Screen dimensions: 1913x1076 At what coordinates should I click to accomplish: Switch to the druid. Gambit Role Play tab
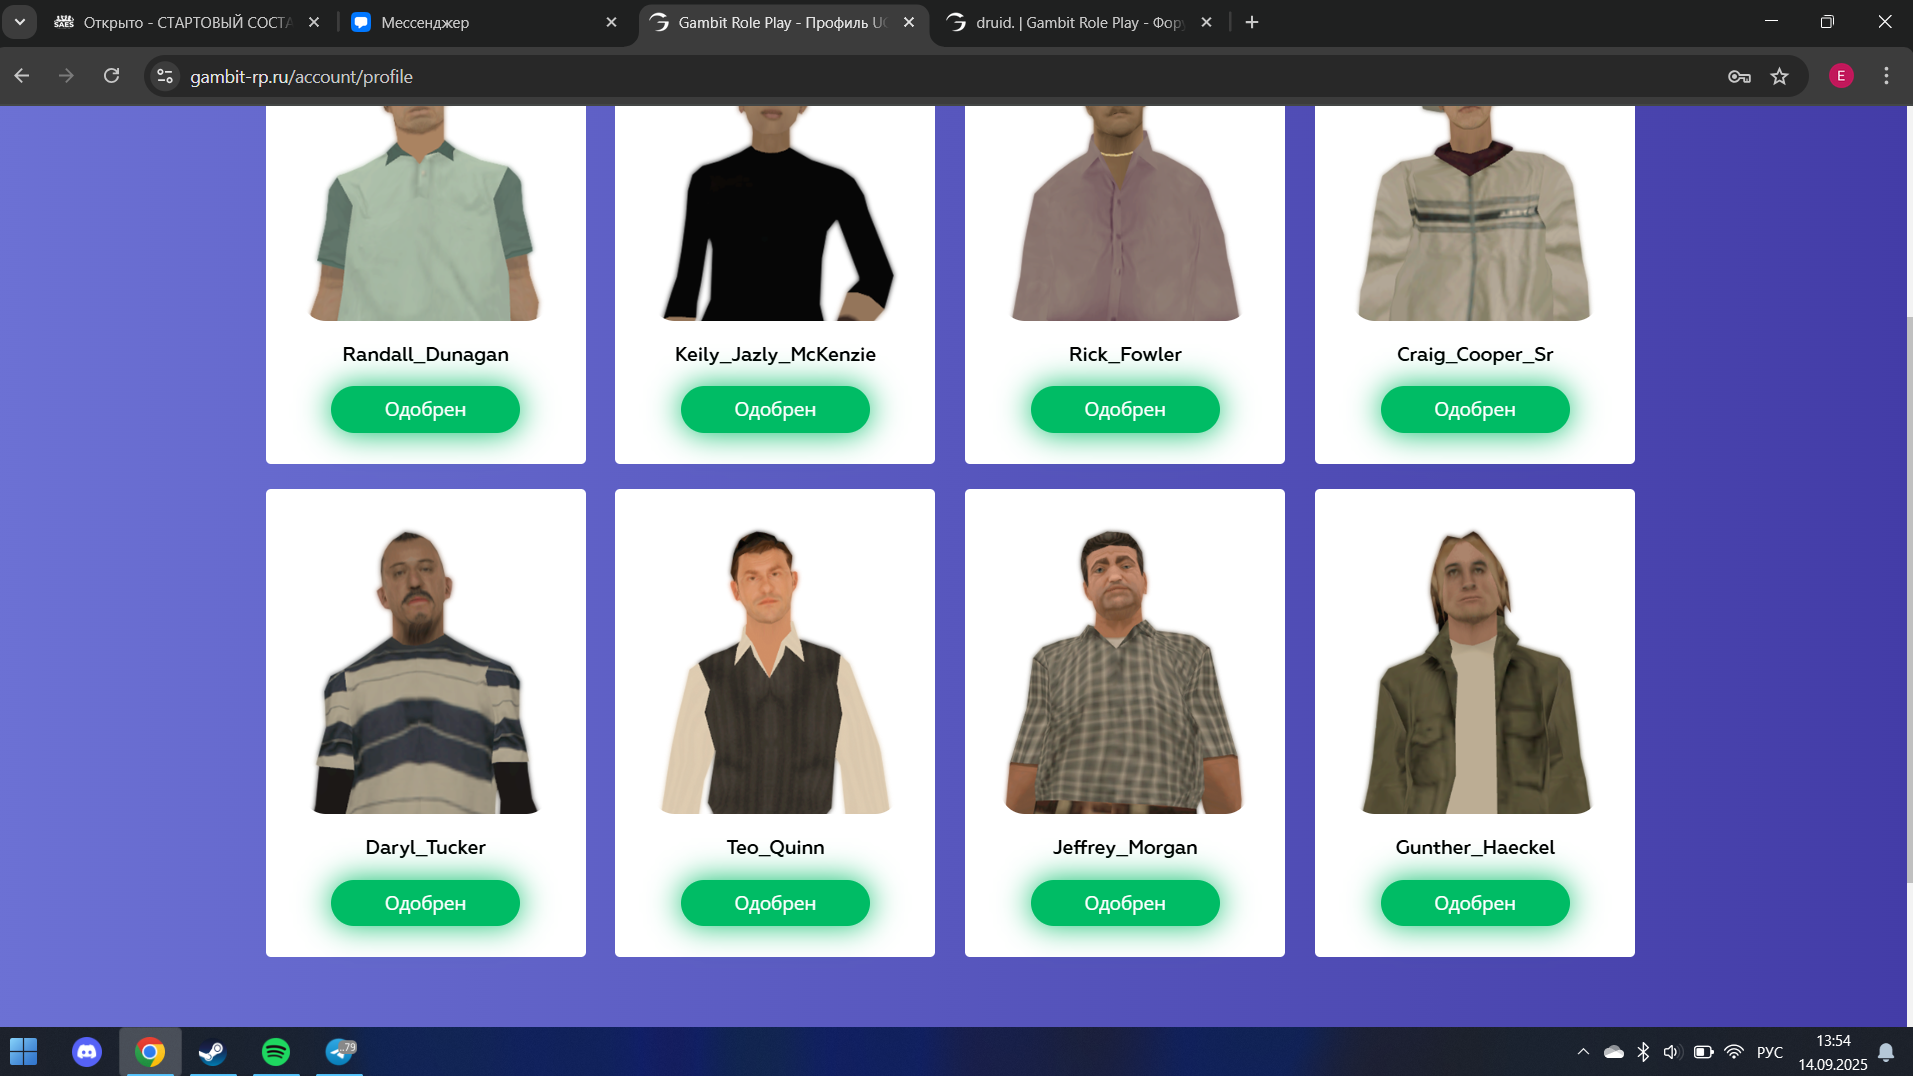coord(1080,22)
